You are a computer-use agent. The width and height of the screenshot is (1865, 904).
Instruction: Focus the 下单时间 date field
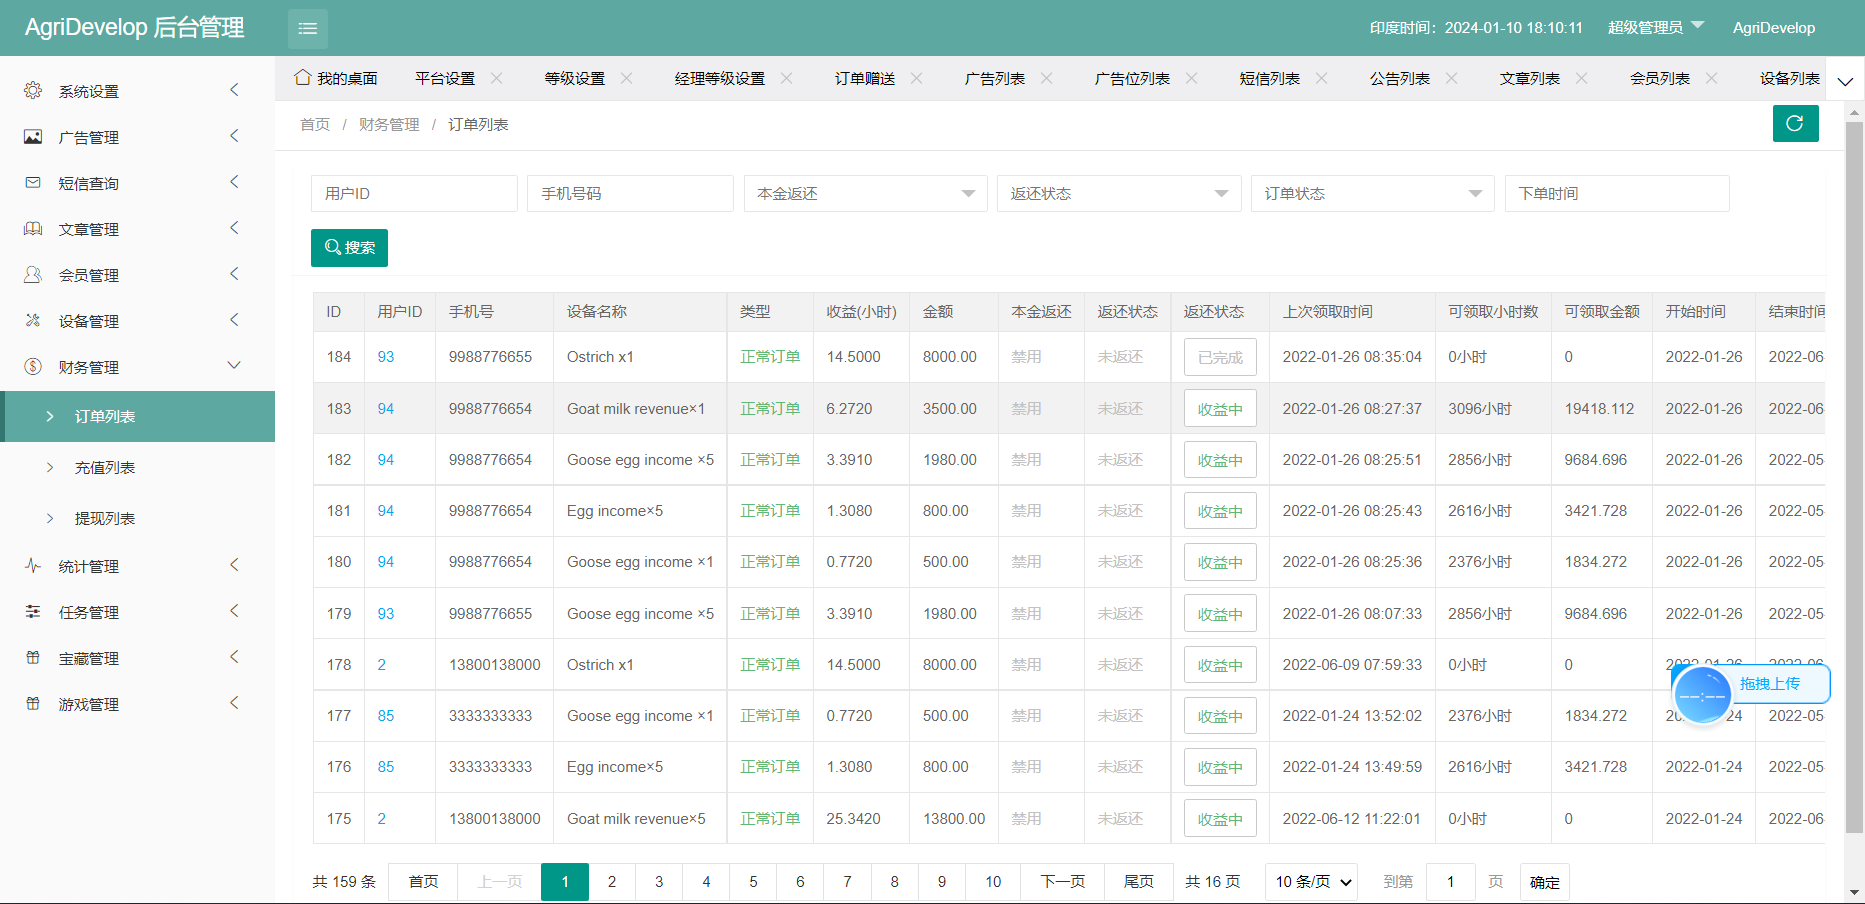click(x=1617, y=193)
